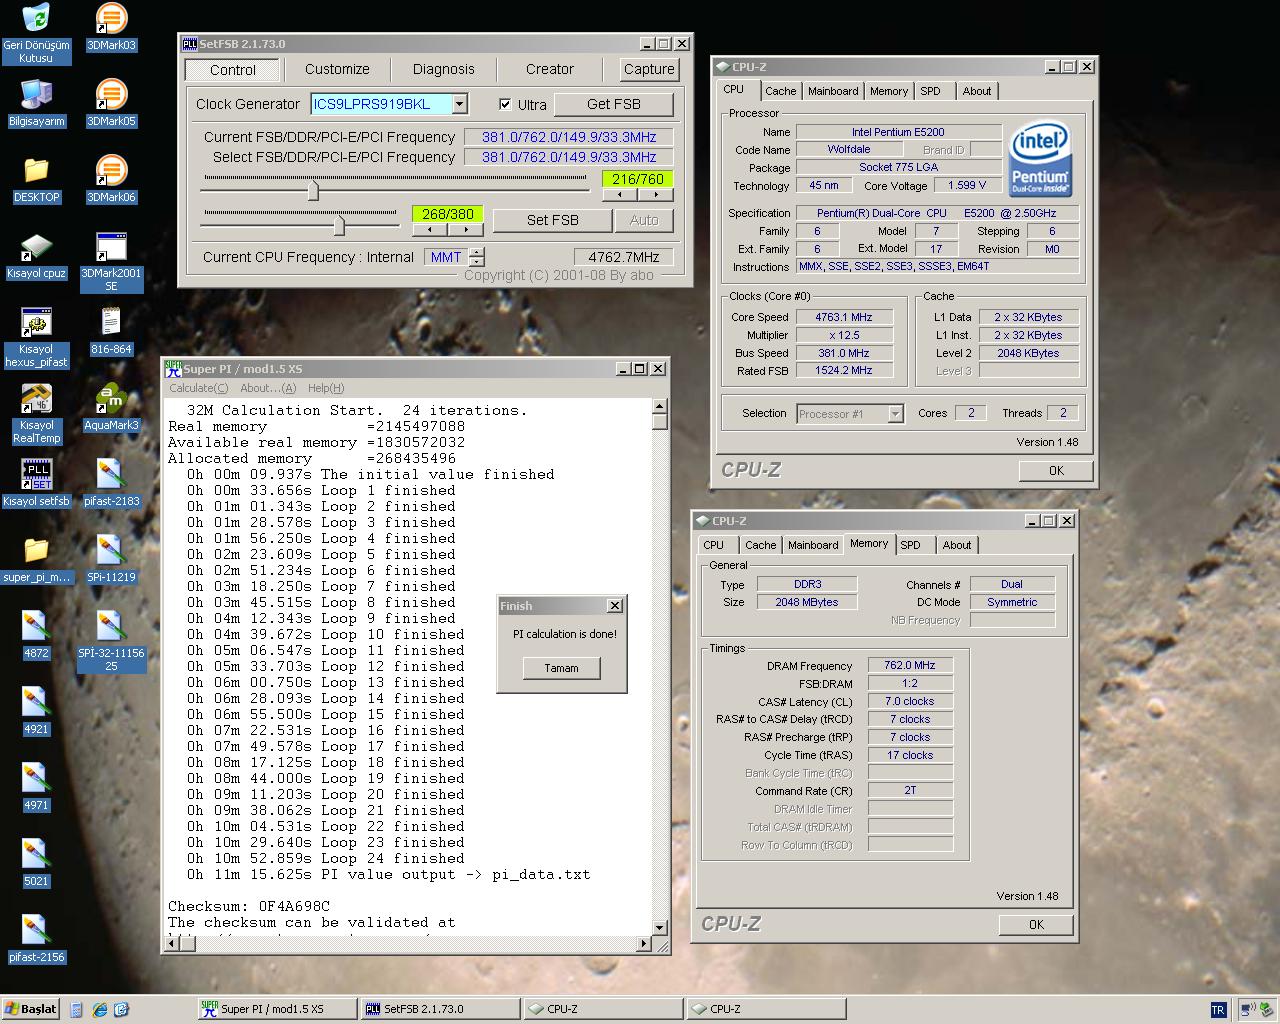Click the Current CPU Frequency 4762.7MHz field

[x=624, y=257]
